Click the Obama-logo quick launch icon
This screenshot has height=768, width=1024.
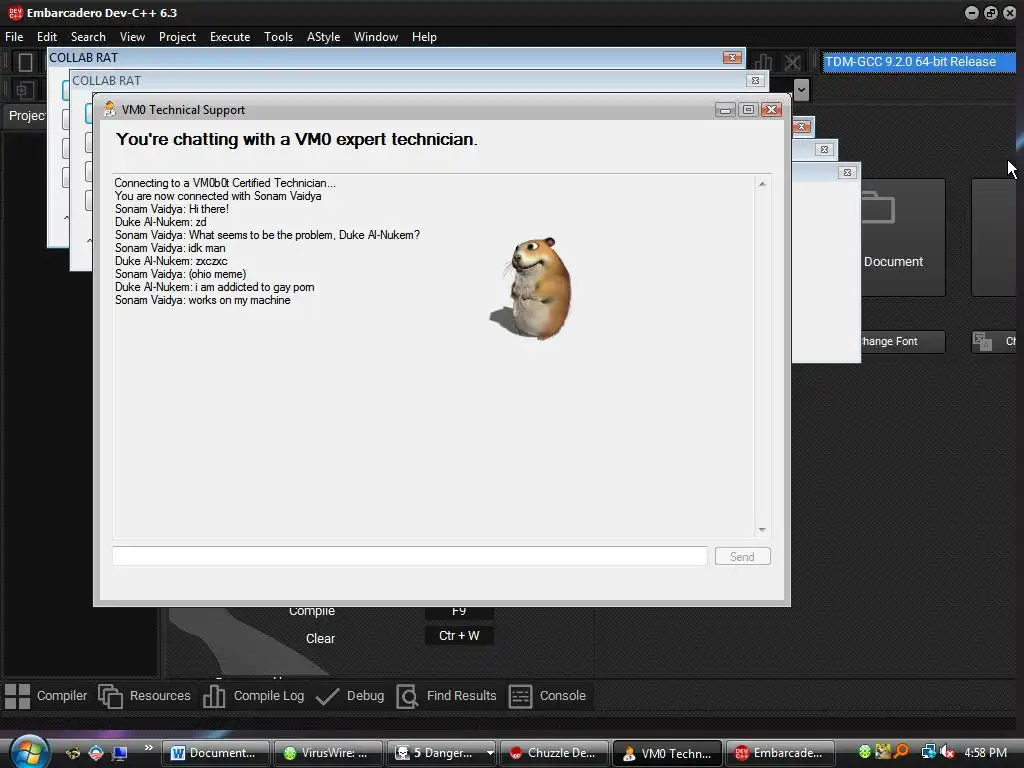96,753
